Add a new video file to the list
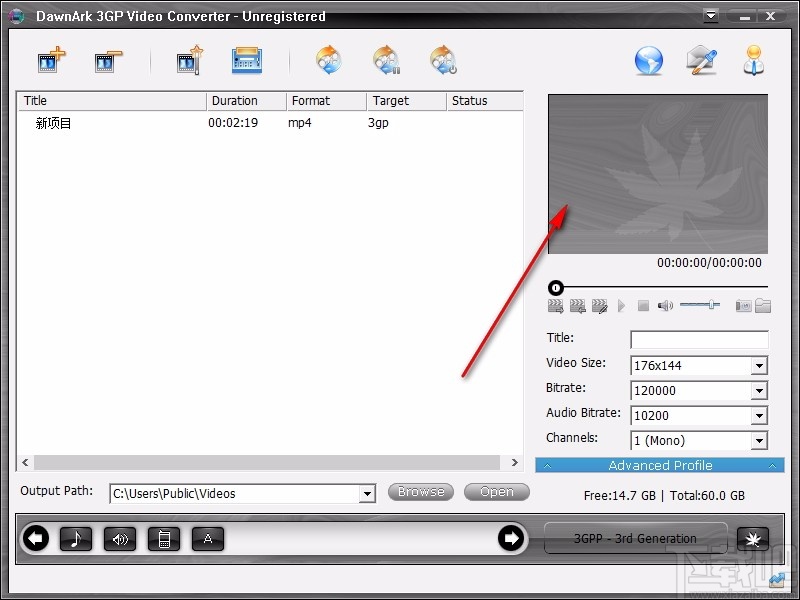The image size is (800, 600). point(50,60)
